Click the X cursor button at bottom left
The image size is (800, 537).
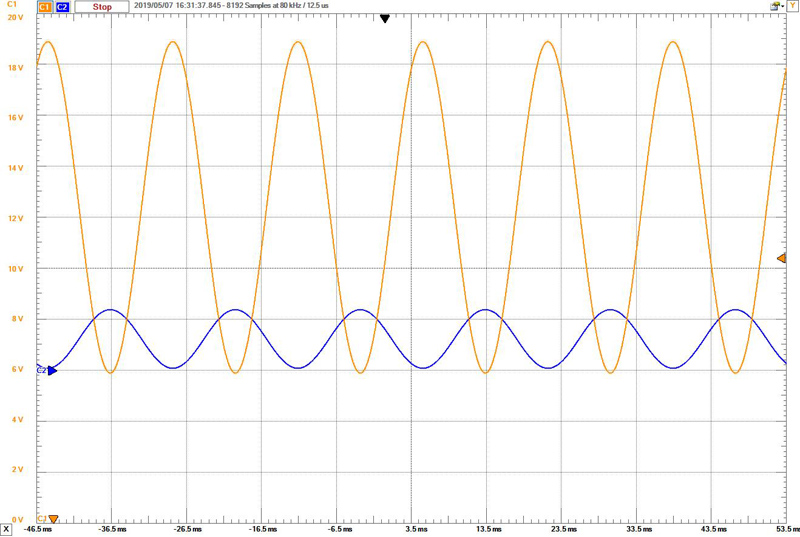tap(7, 527)
